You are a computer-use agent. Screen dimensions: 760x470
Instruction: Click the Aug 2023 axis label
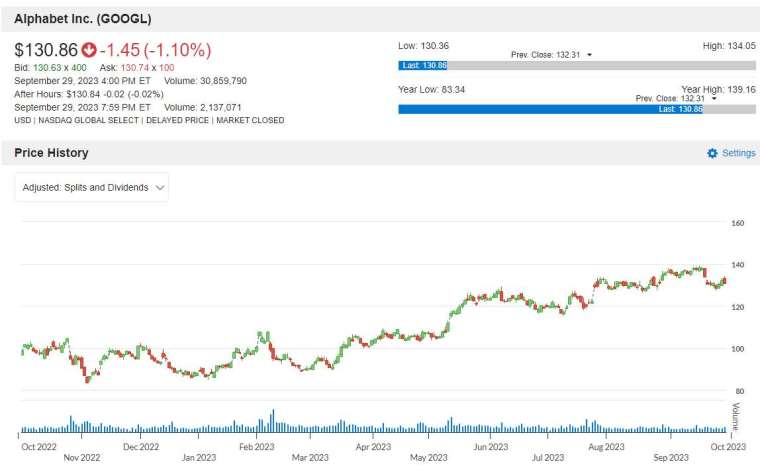[606, 447]
